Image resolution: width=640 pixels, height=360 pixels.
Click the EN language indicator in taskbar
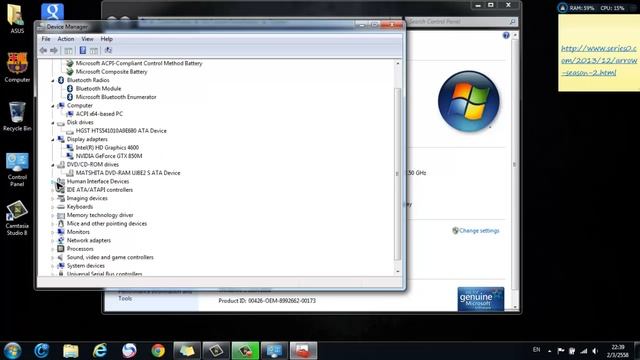pos(536,350)
